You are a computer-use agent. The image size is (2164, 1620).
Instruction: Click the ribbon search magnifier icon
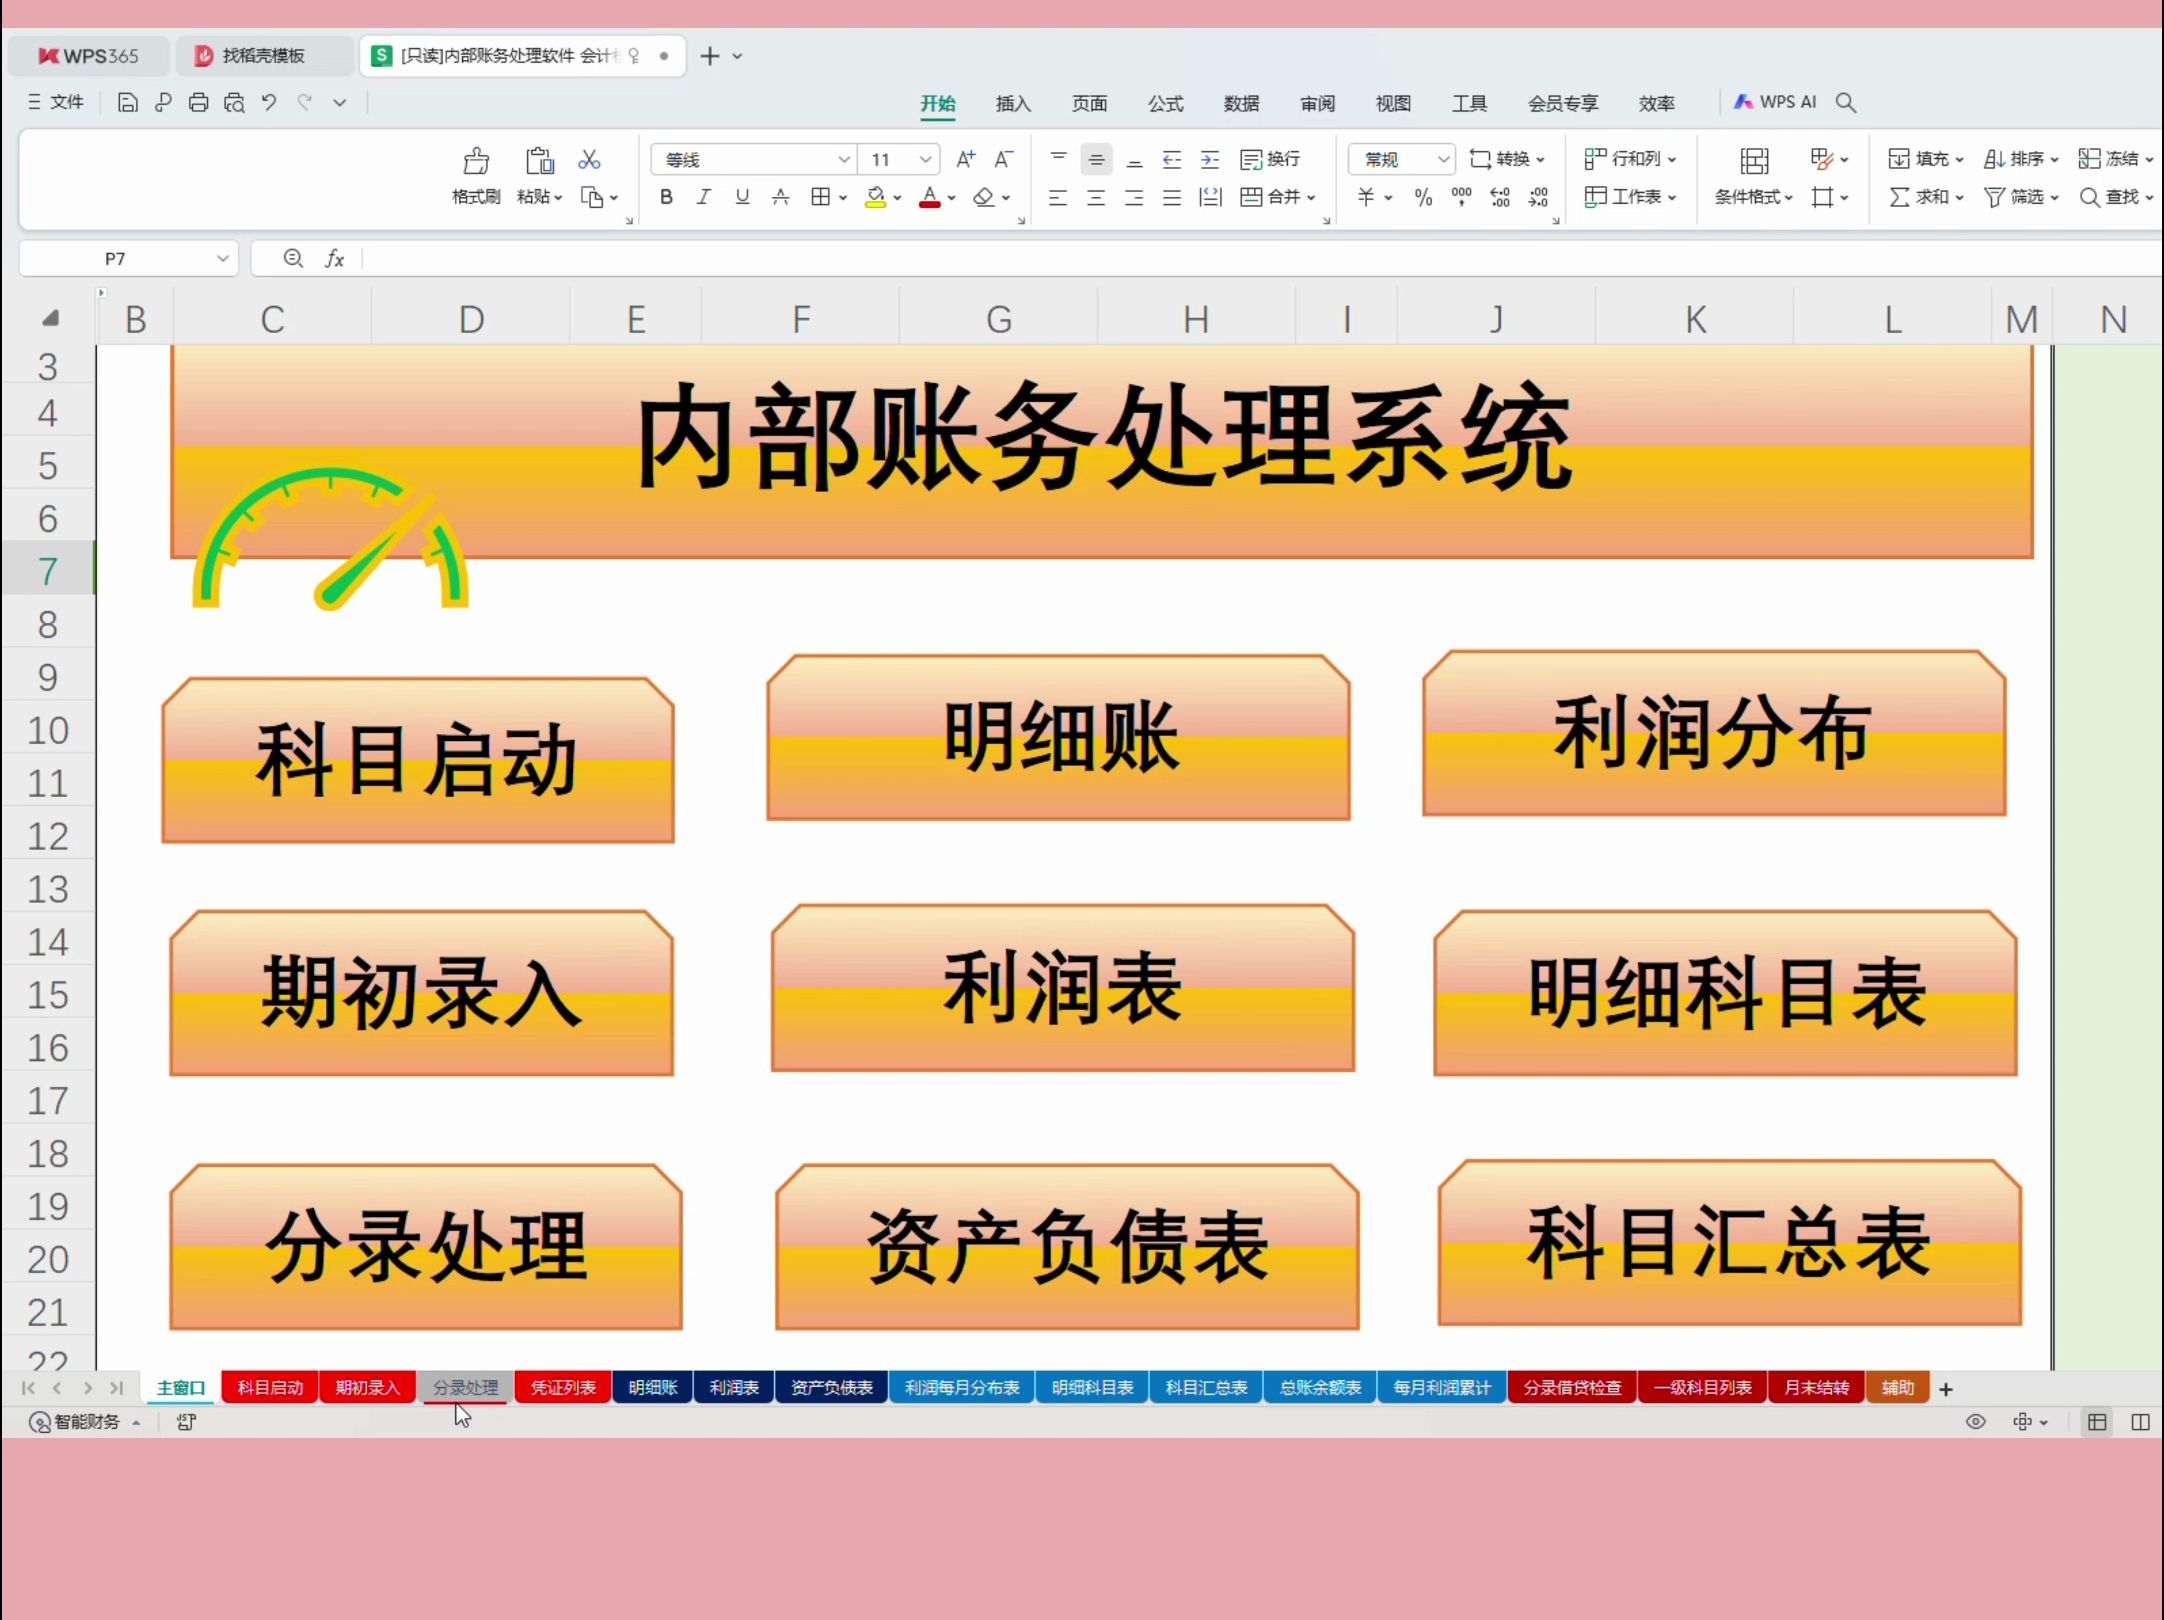[x=1846, y=102]
